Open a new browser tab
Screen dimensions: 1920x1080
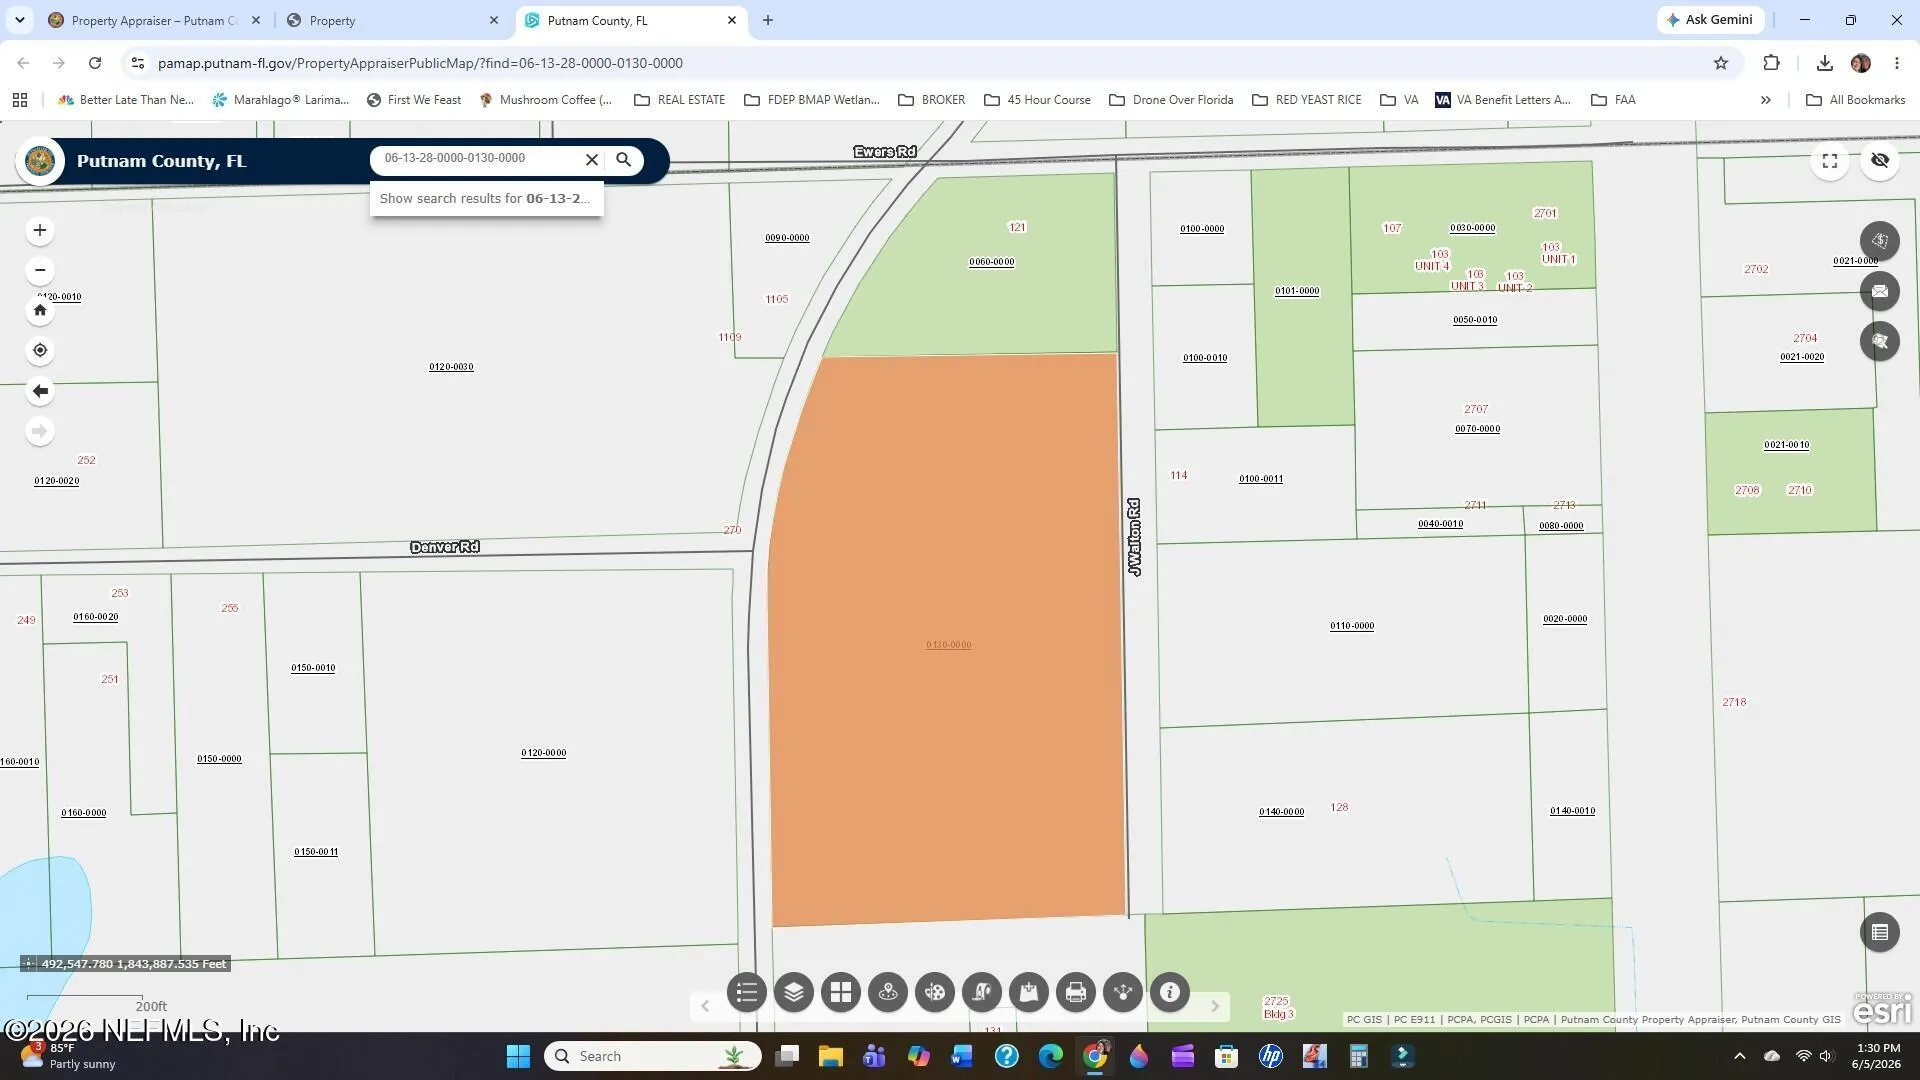(768, 20)
